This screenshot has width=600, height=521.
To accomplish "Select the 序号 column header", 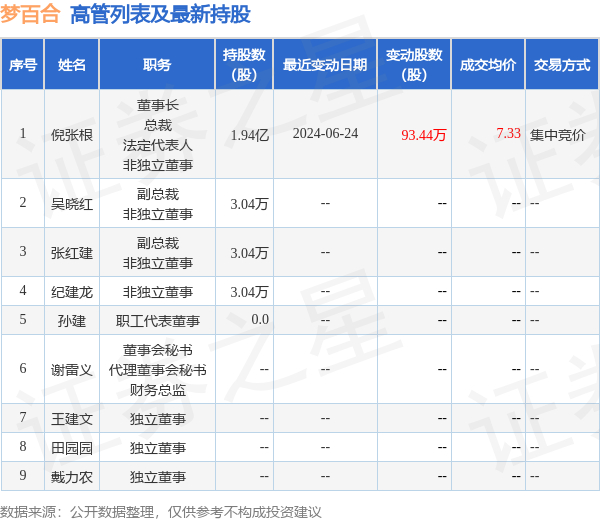I will click(23, 64).
